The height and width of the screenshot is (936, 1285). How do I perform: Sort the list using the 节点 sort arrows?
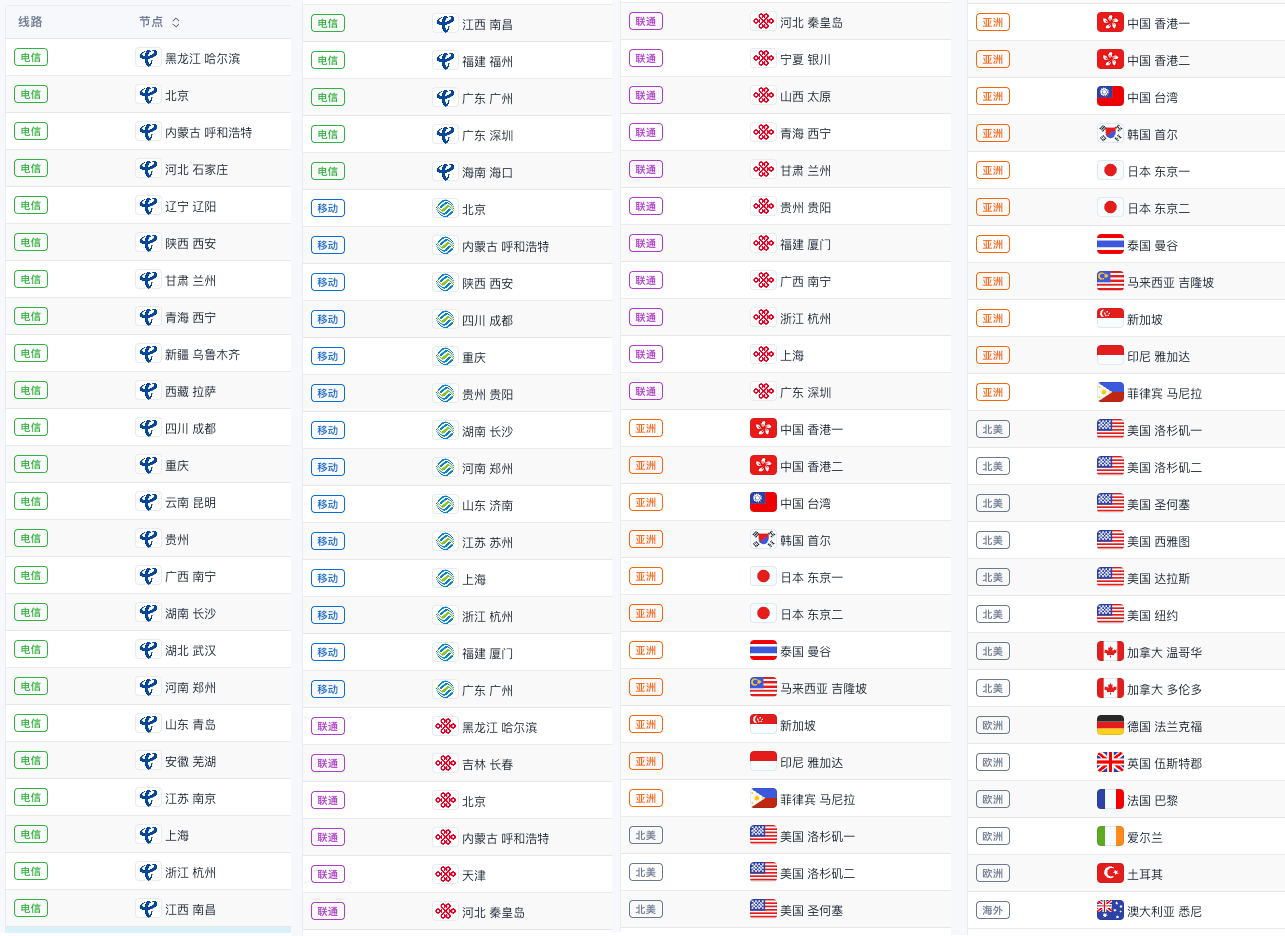[176, 22]
